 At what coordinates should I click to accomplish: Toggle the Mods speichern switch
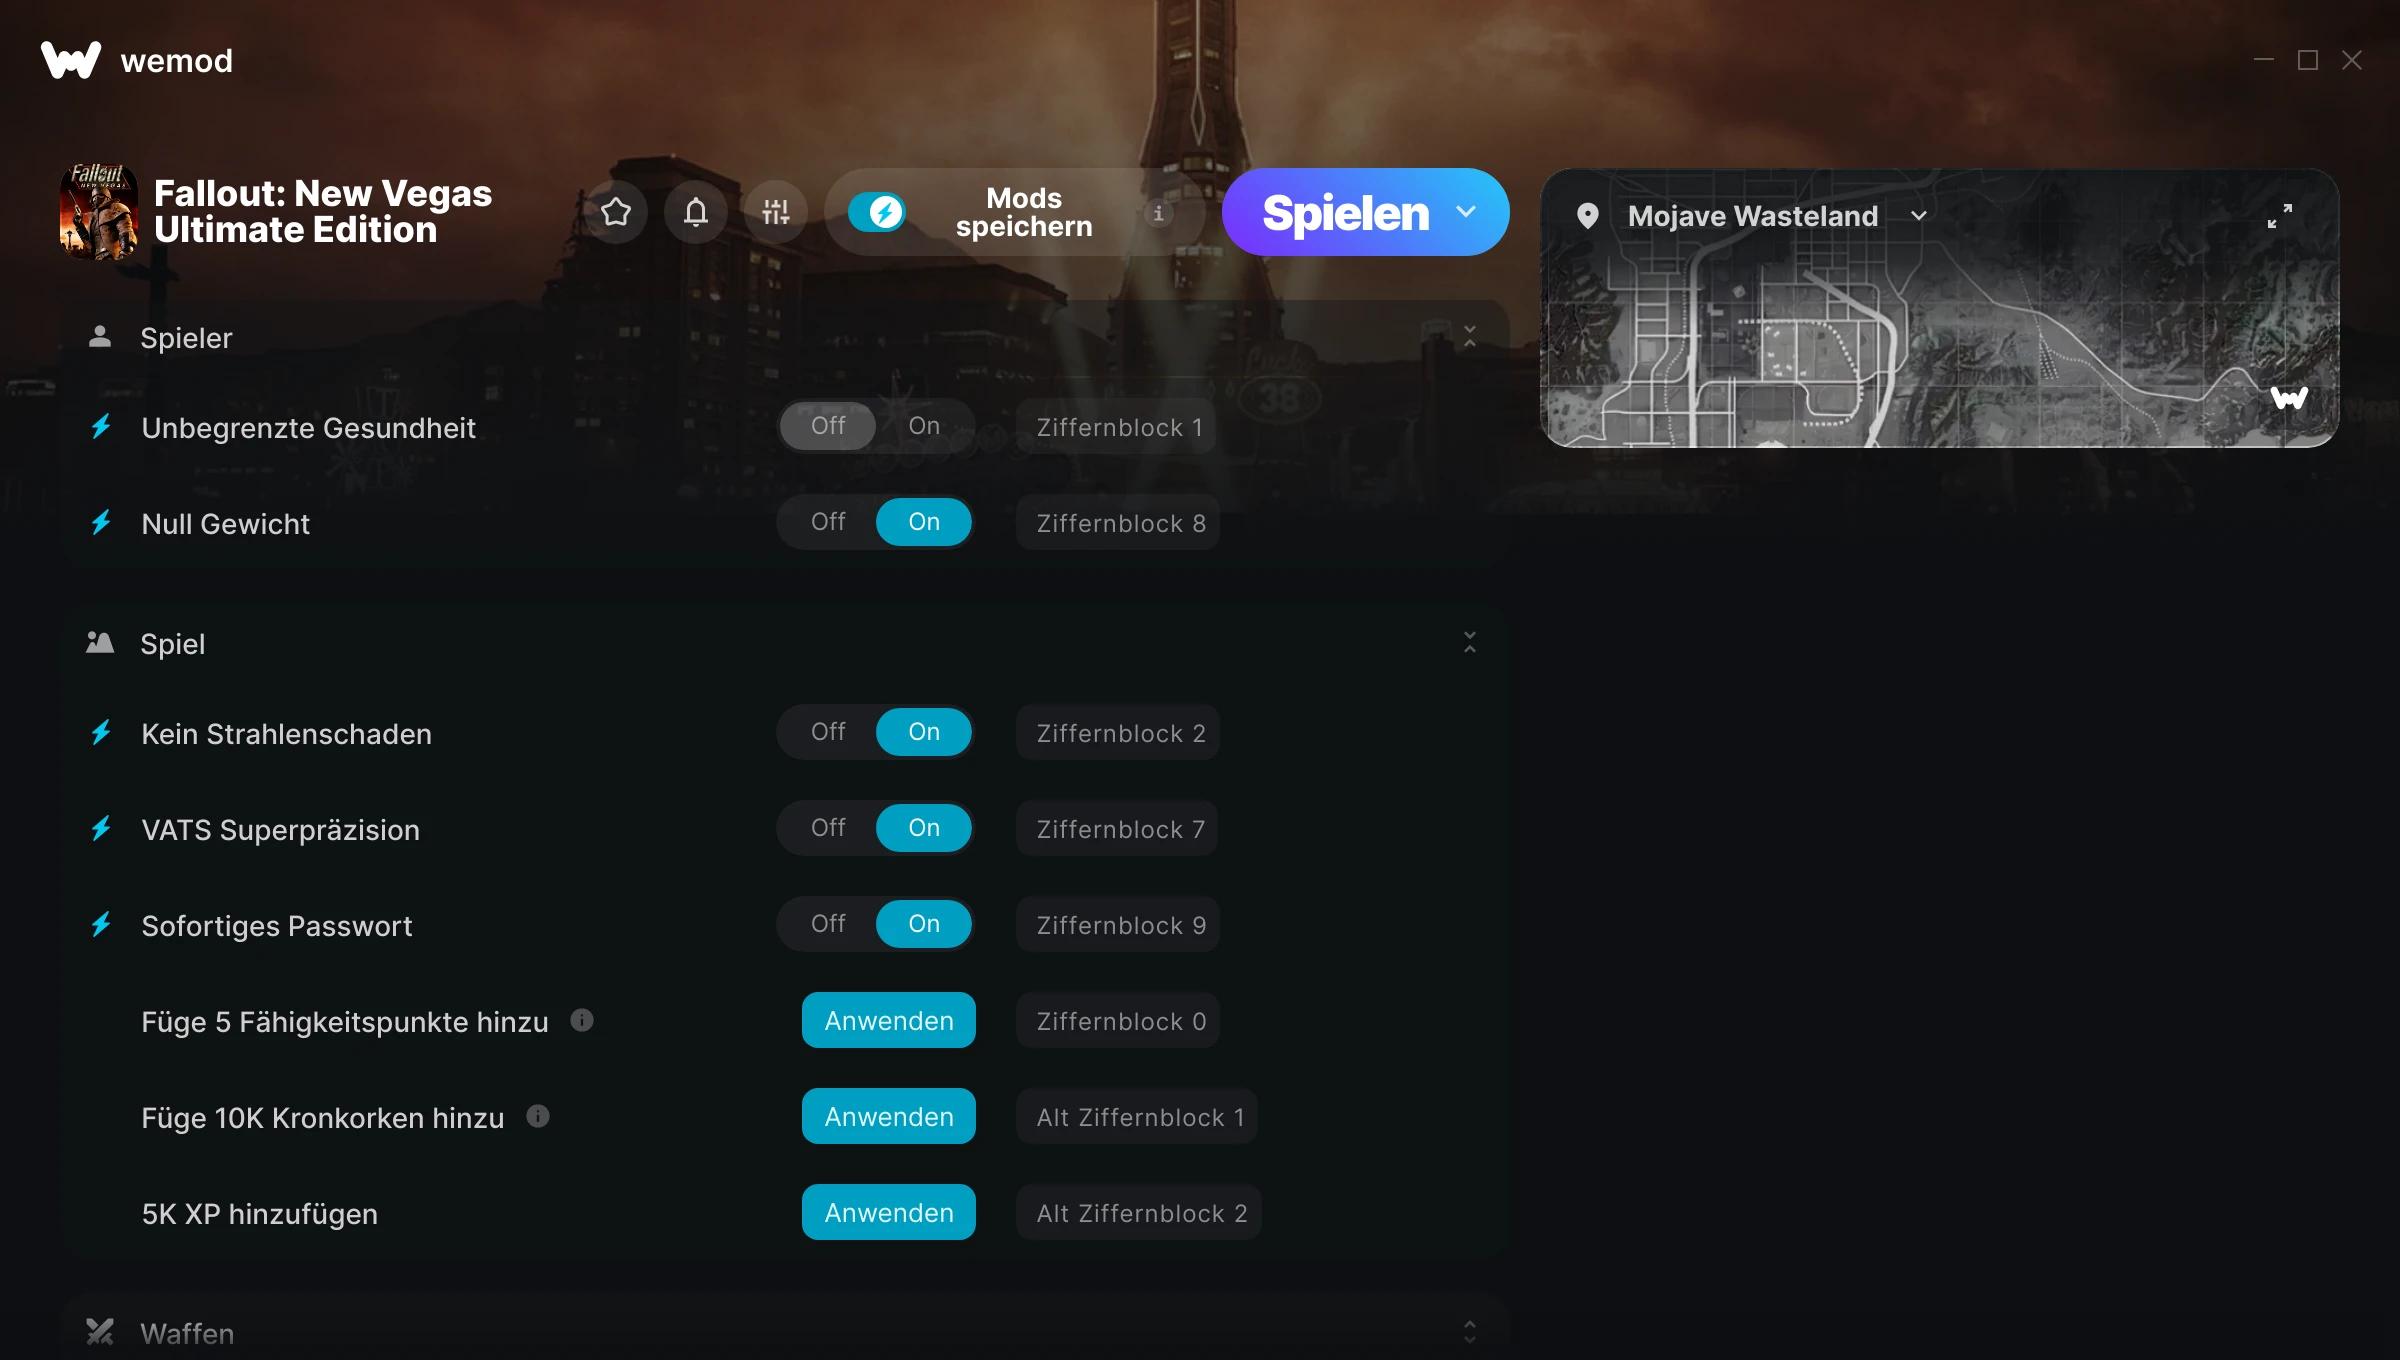(x=877, y=212)
